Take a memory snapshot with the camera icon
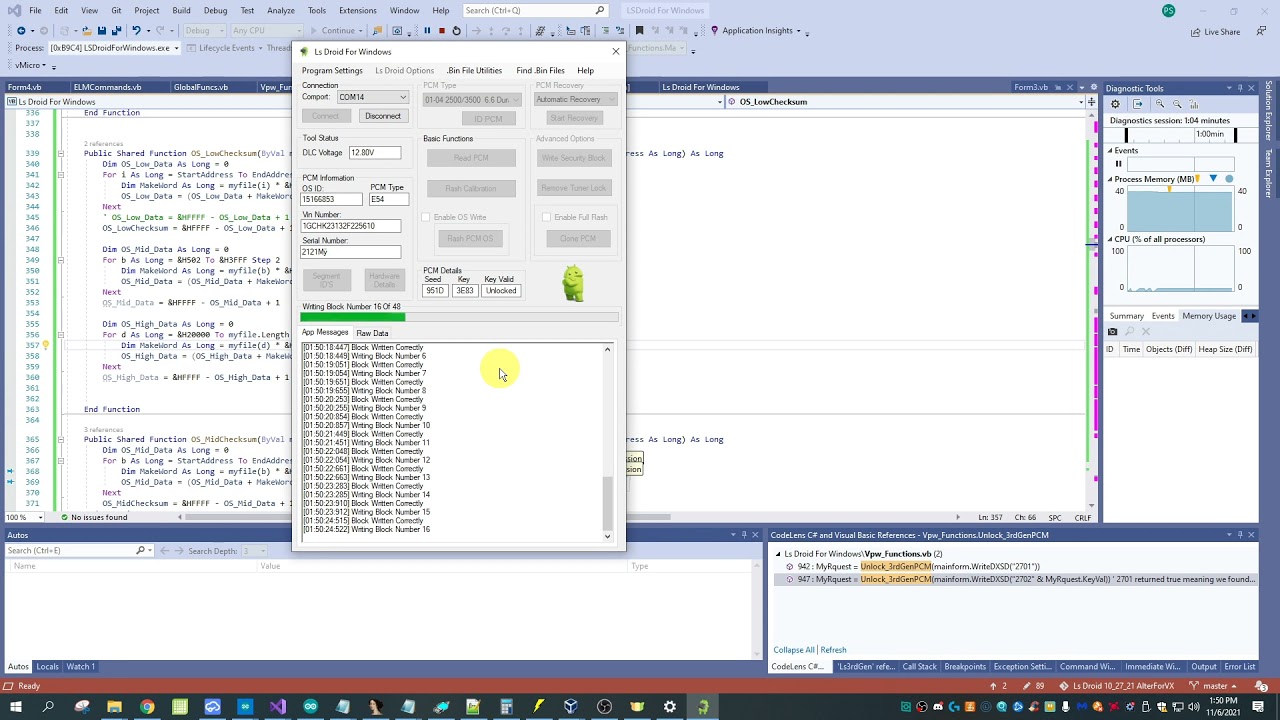Viewport: 1280px width, 720px height. click(1112, 332)
